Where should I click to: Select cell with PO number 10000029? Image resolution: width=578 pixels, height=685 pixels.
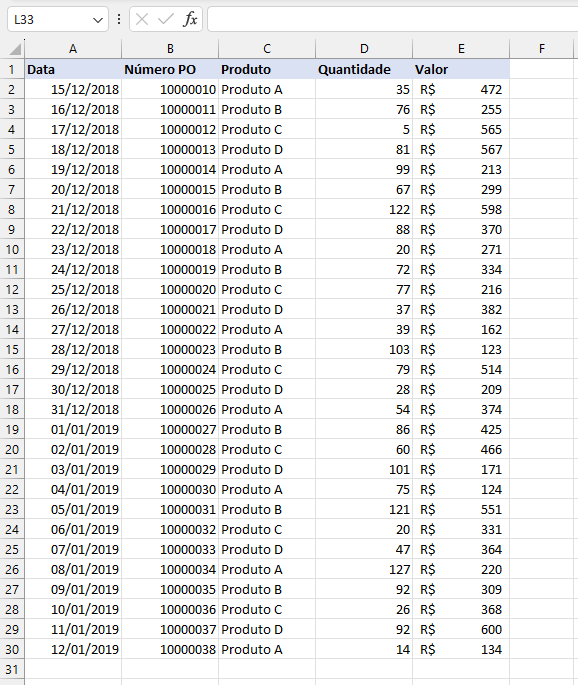(170, 469)
